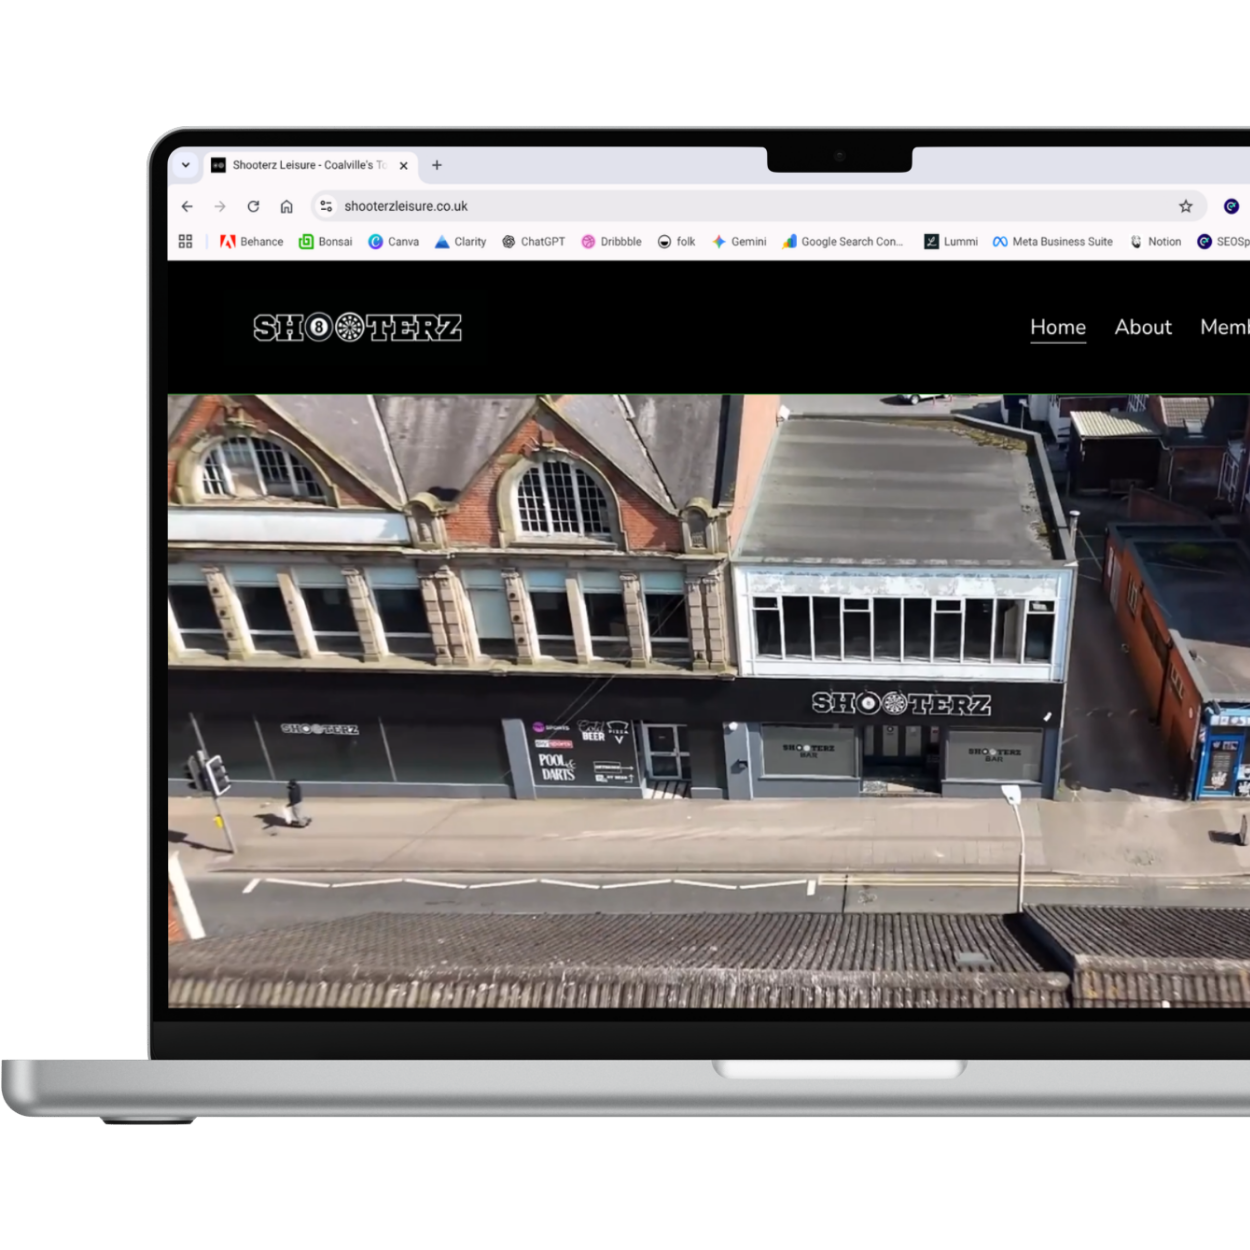Image resolution: width=1250 pixels, height=1250 pixels.
Task: Open the tab search dropdown arrow
Action: pos(186,165)
